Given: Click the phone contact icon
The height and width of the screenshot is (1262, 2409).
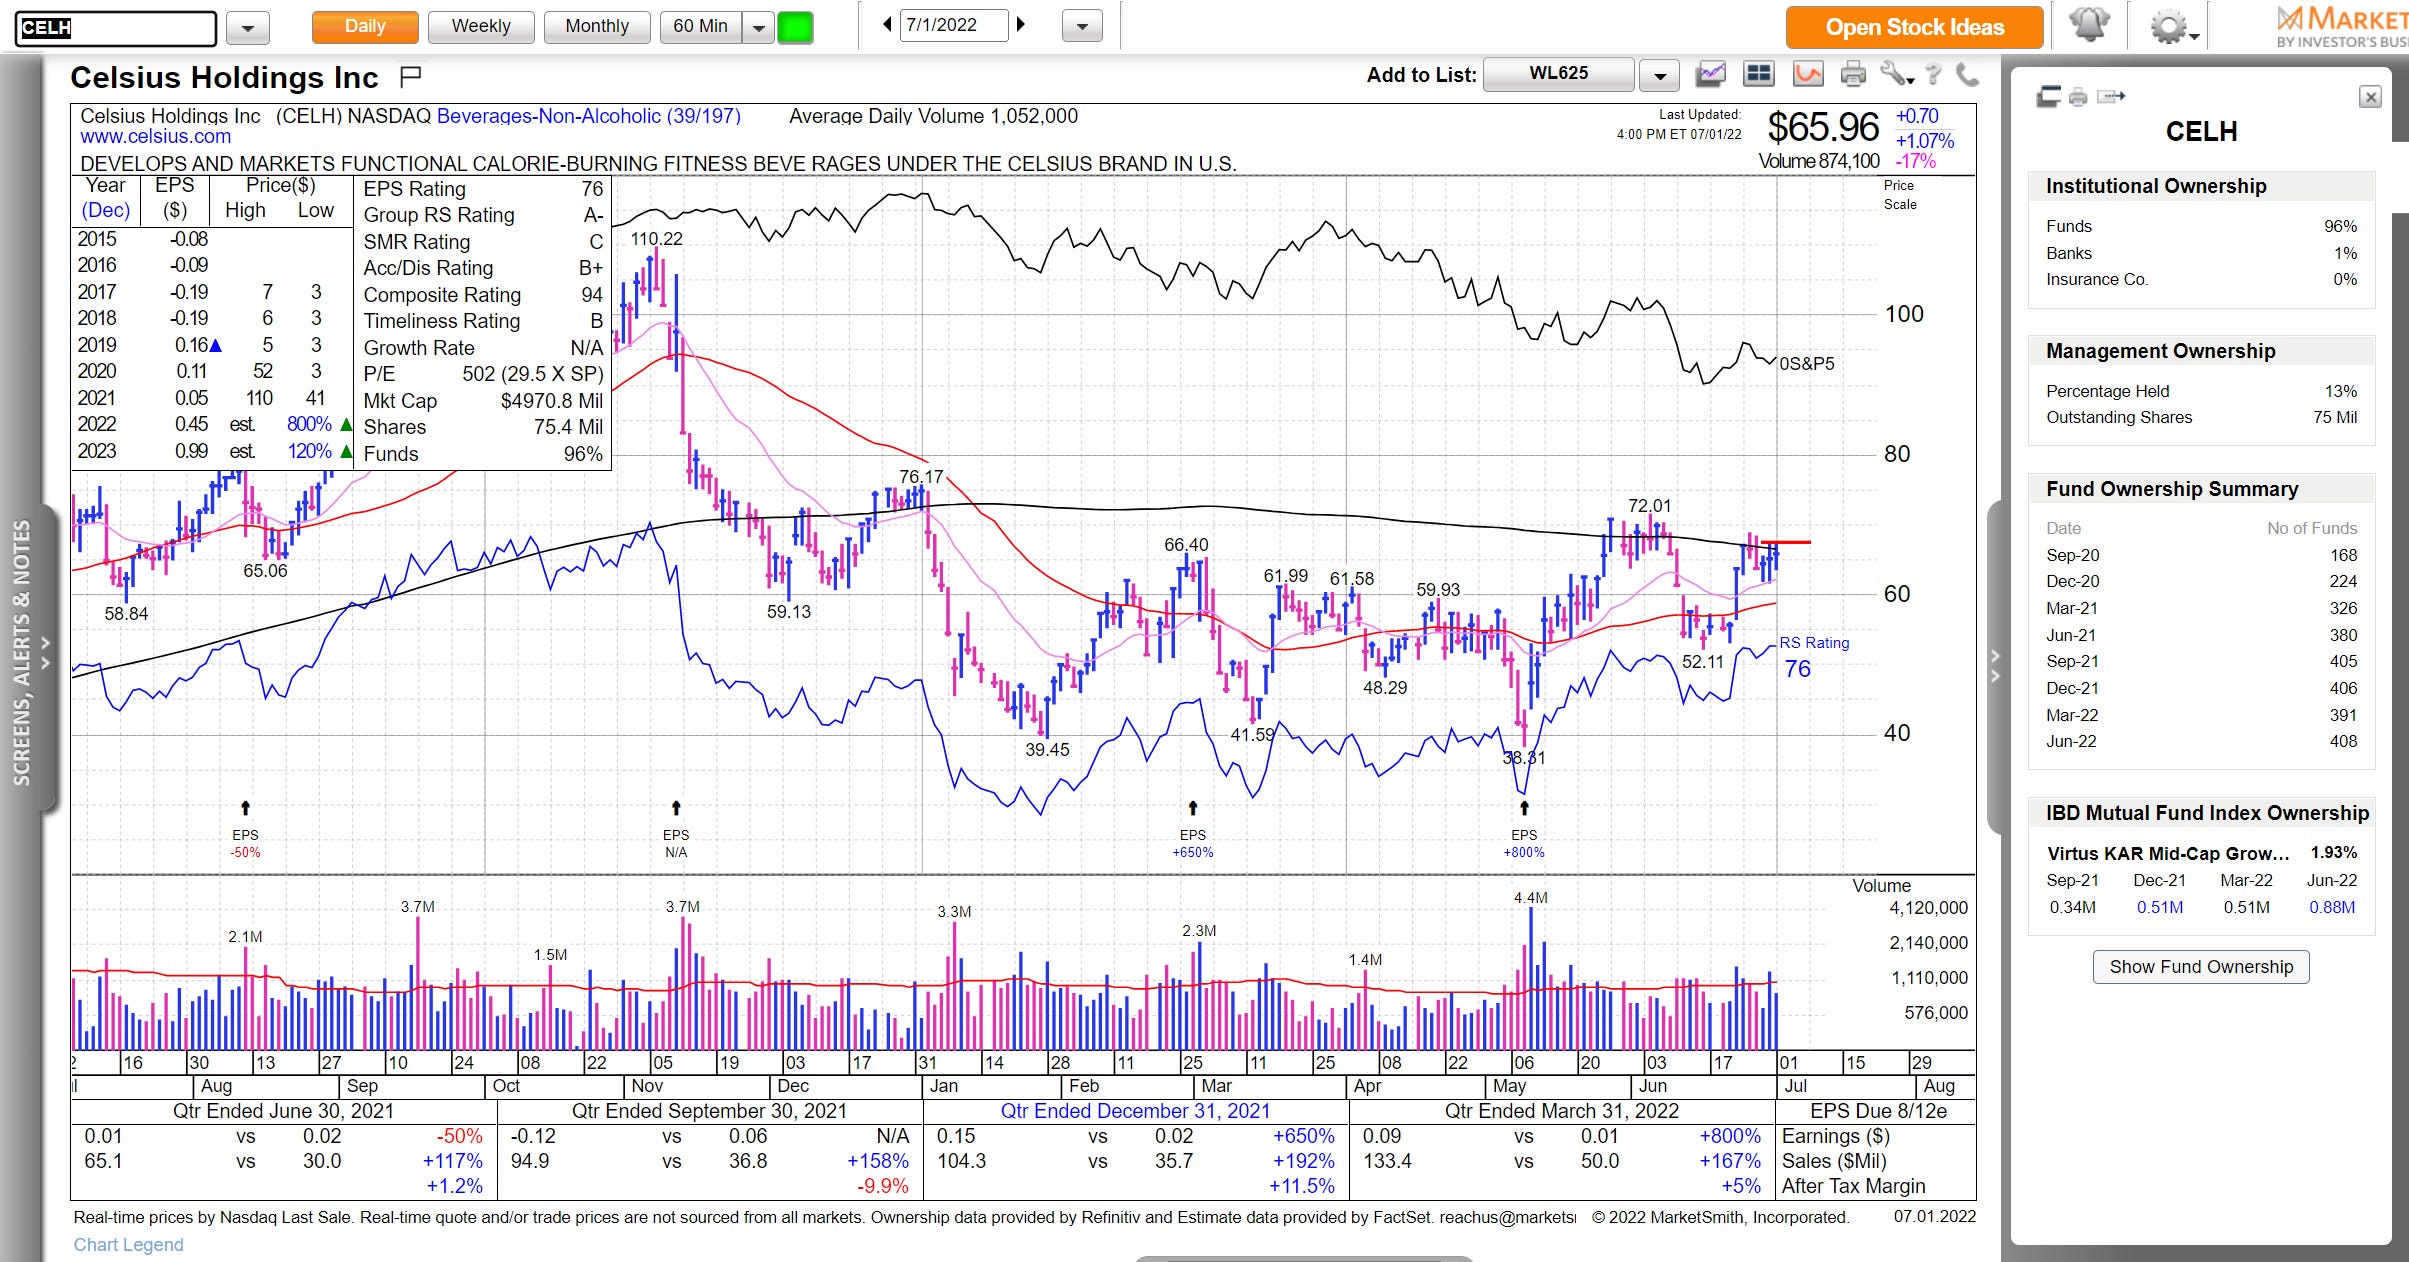Looking at the screenshot, I should click(1967, 74).
